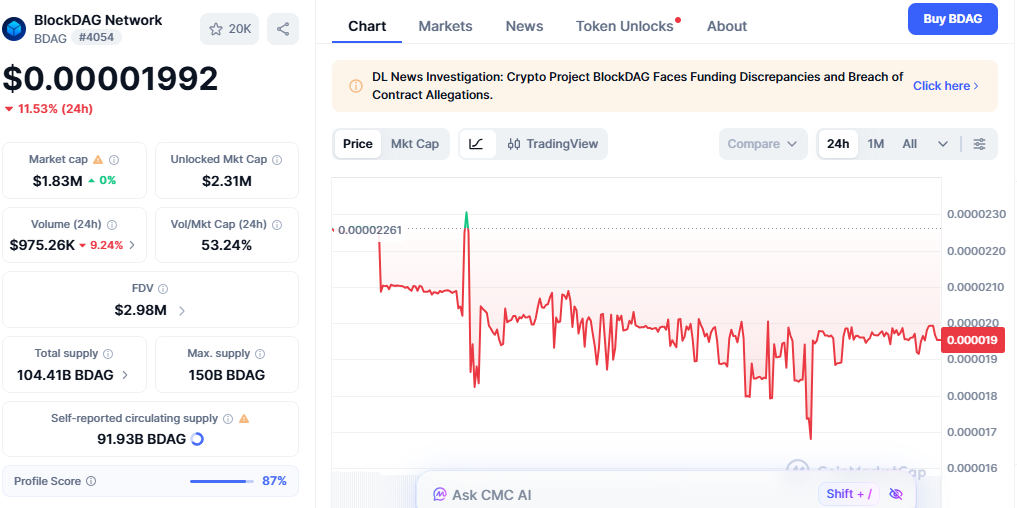This screenshot has width=1017, height=508.
Task: Open the Market cap info icon
Action: point(114,160)
